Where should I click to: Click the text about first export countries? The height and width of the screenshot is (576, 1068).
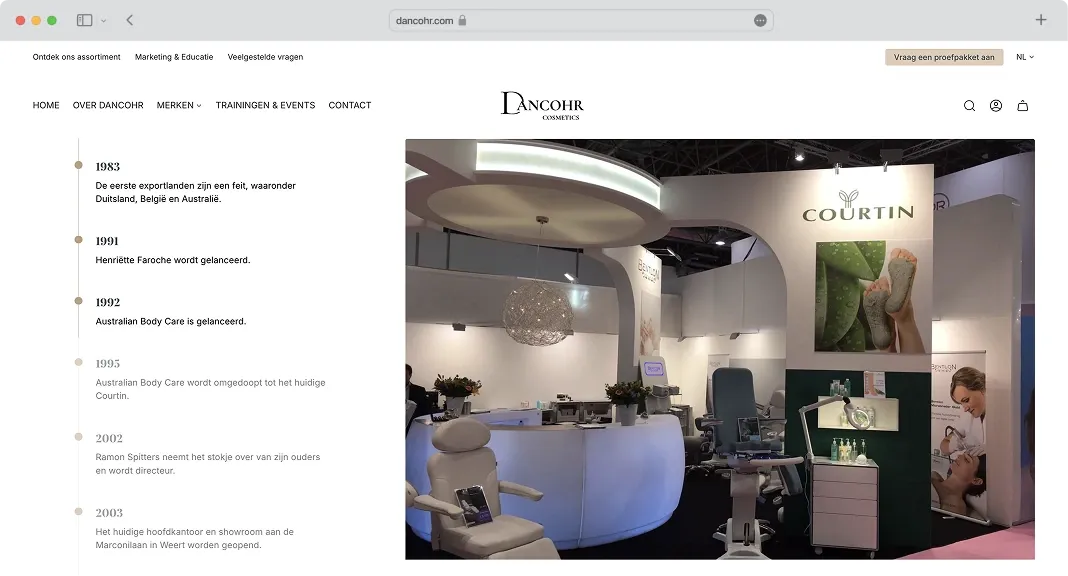pyautogui.click(x=195, y=192)
